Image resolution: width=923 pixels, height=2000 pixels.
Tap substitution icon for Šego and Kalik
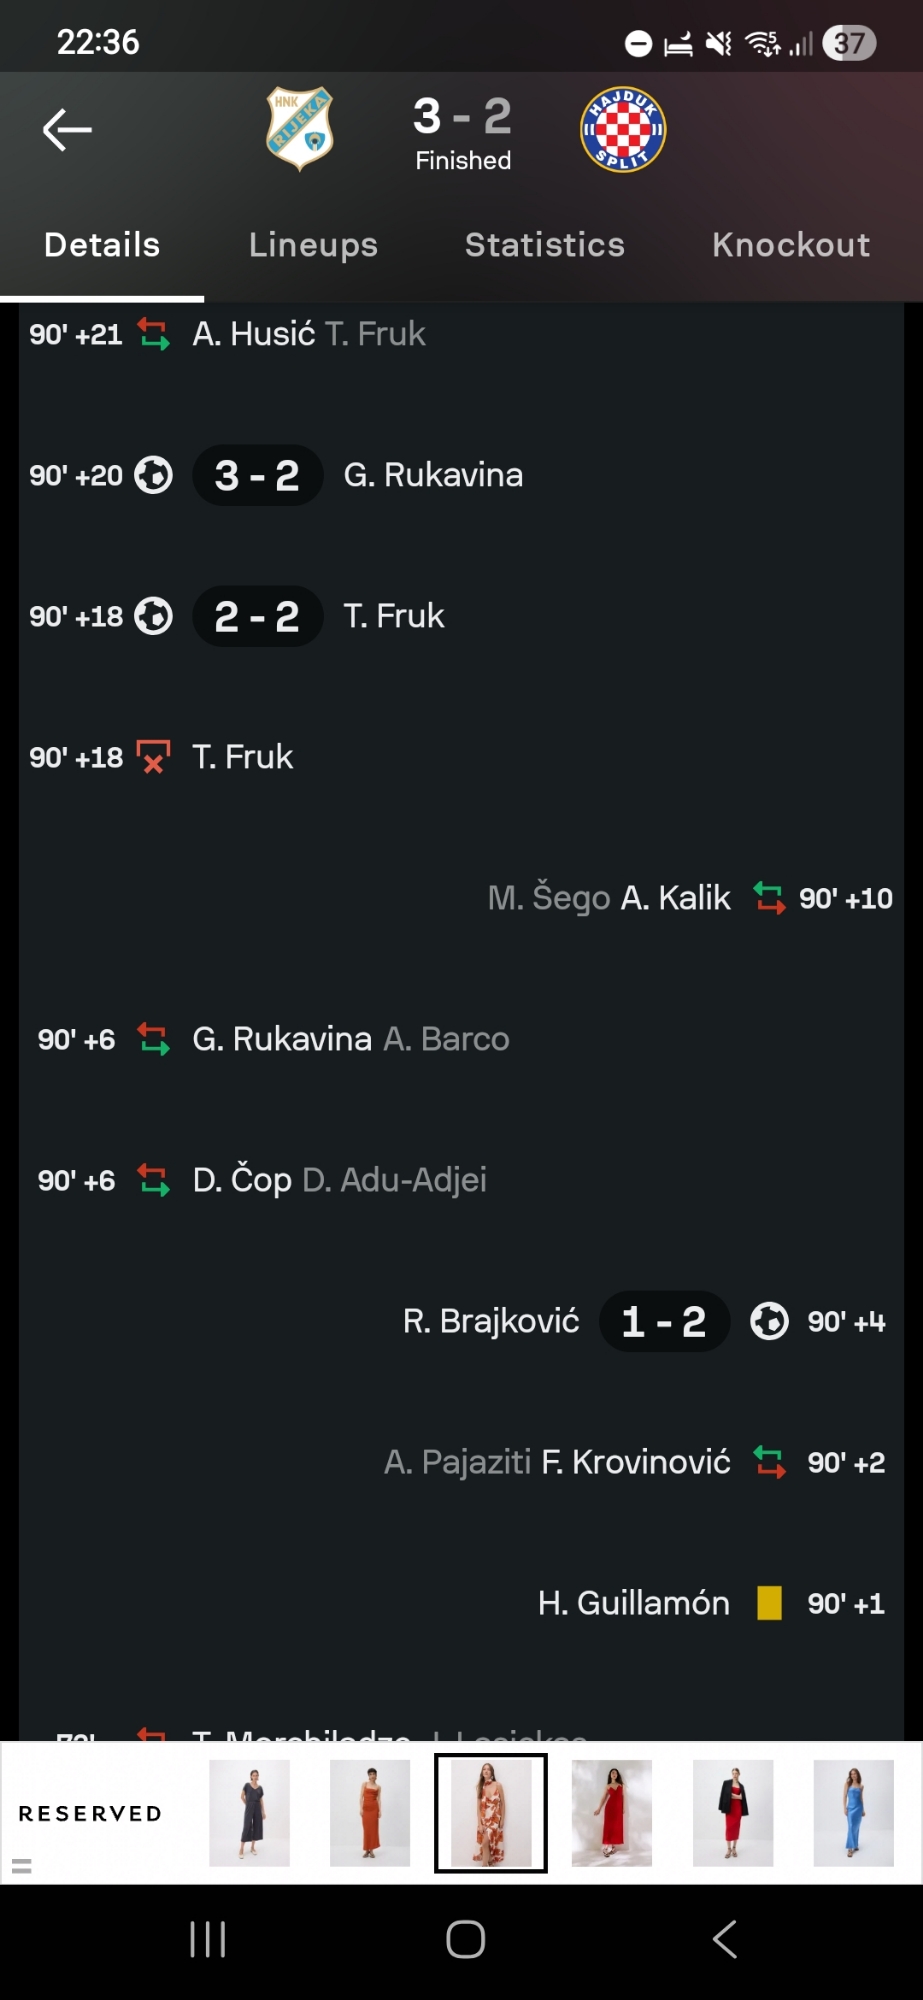(769, 898)
